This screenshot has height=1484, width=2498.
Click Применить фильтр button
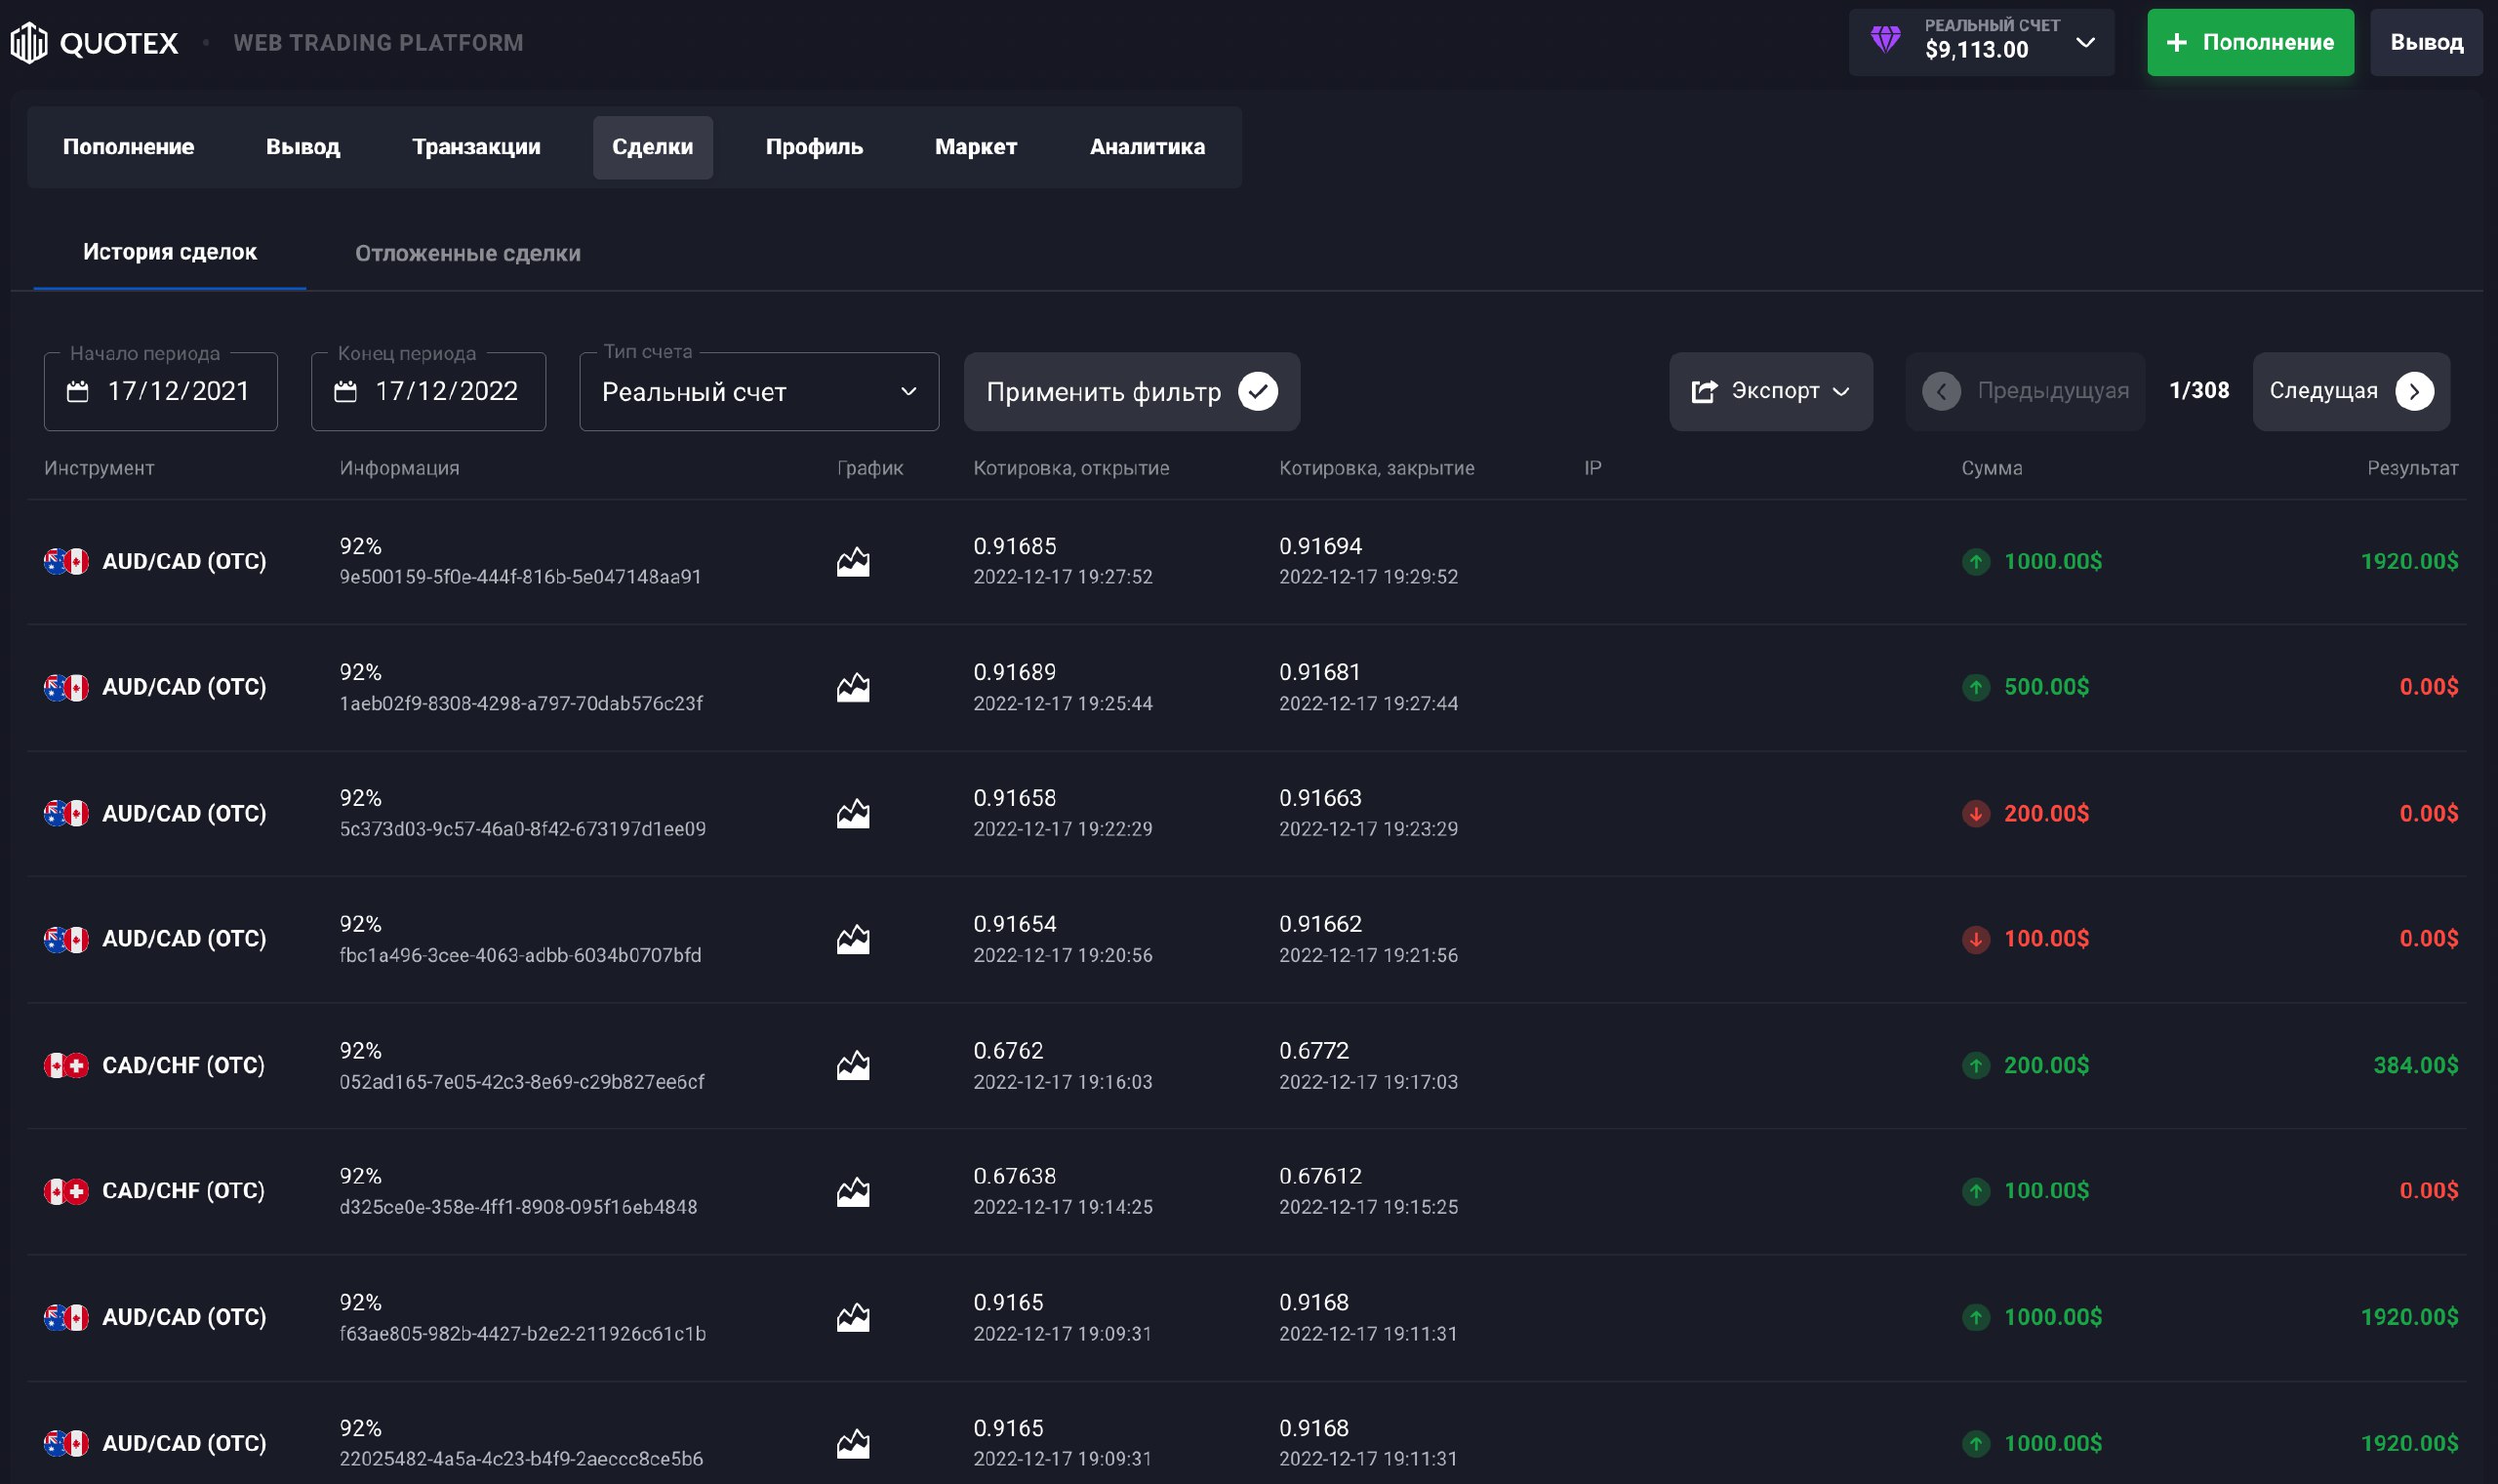[1131, 391]
